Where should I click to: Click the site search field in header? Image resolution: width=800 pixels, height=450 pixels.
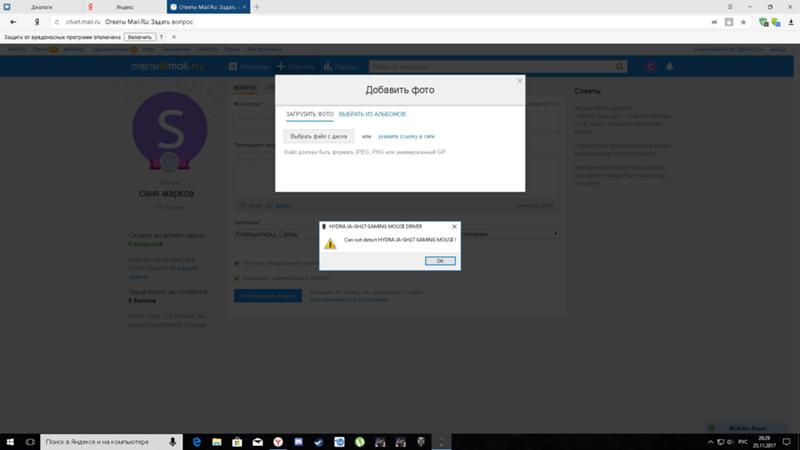tap(492, 66)
